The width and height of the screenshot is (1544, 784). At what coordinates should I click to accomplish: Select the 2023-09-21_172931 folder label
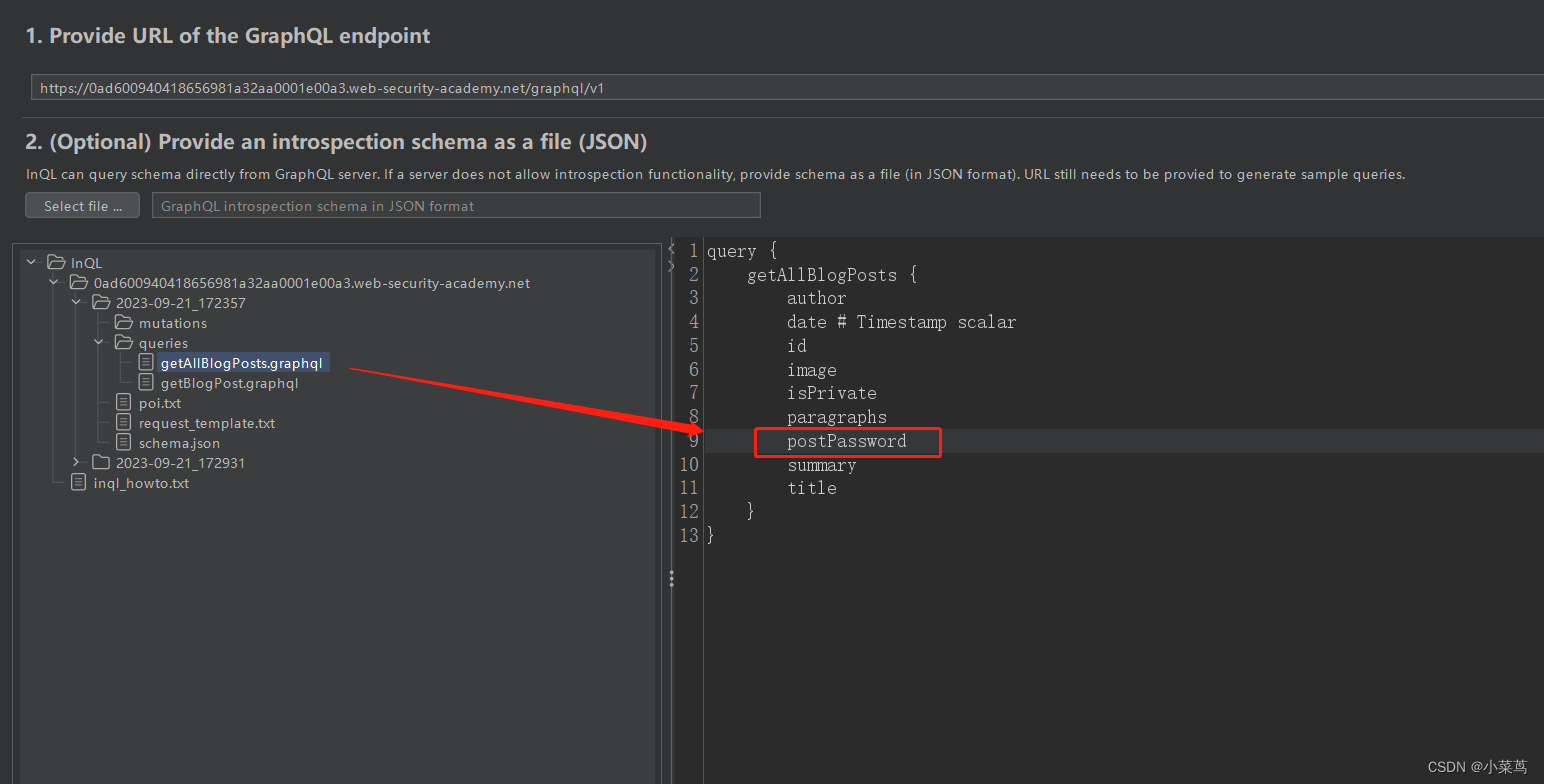(180, 463)
